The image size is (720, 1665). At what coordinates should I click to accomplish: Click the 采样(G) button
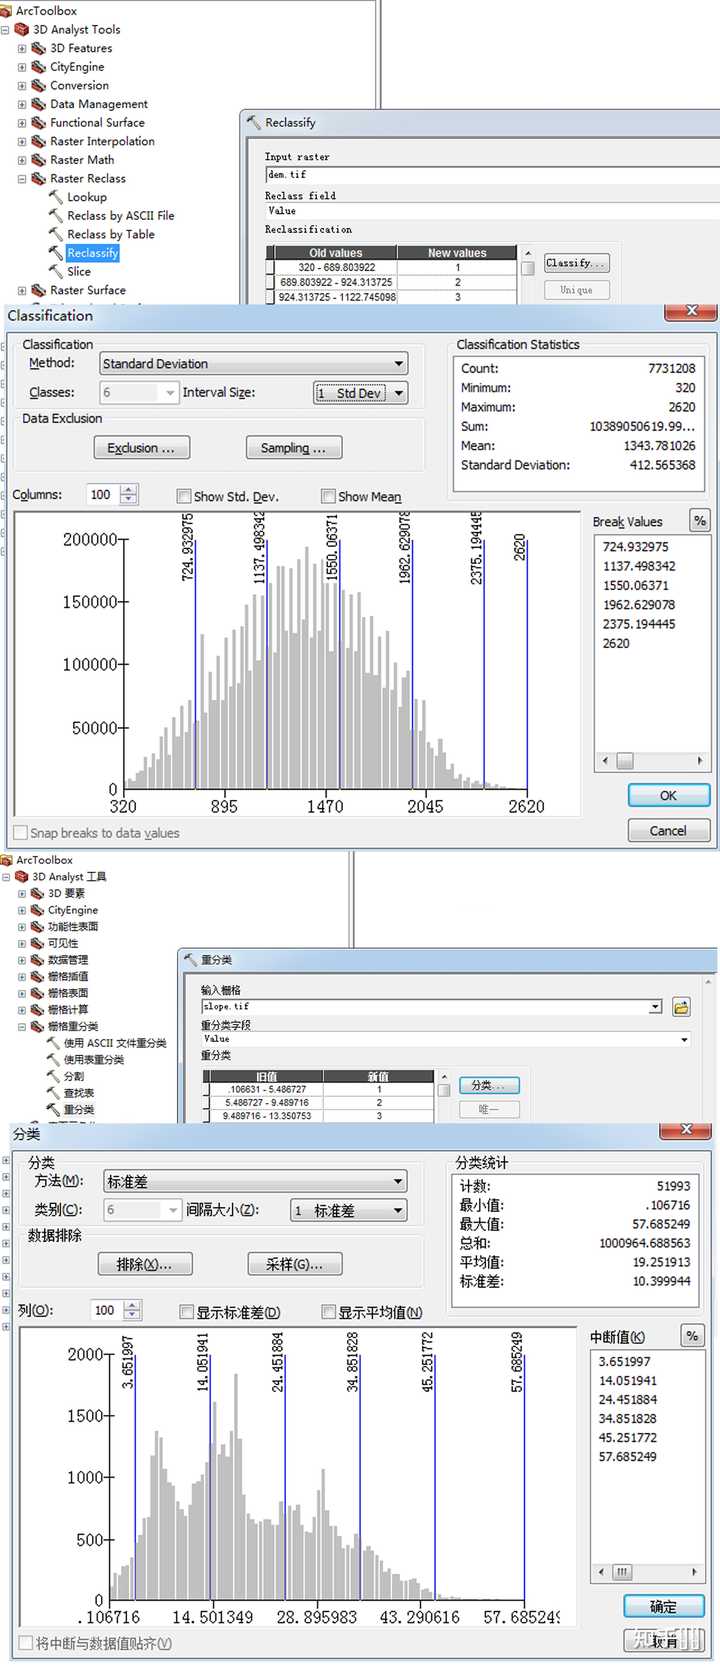coord(295,1264)
